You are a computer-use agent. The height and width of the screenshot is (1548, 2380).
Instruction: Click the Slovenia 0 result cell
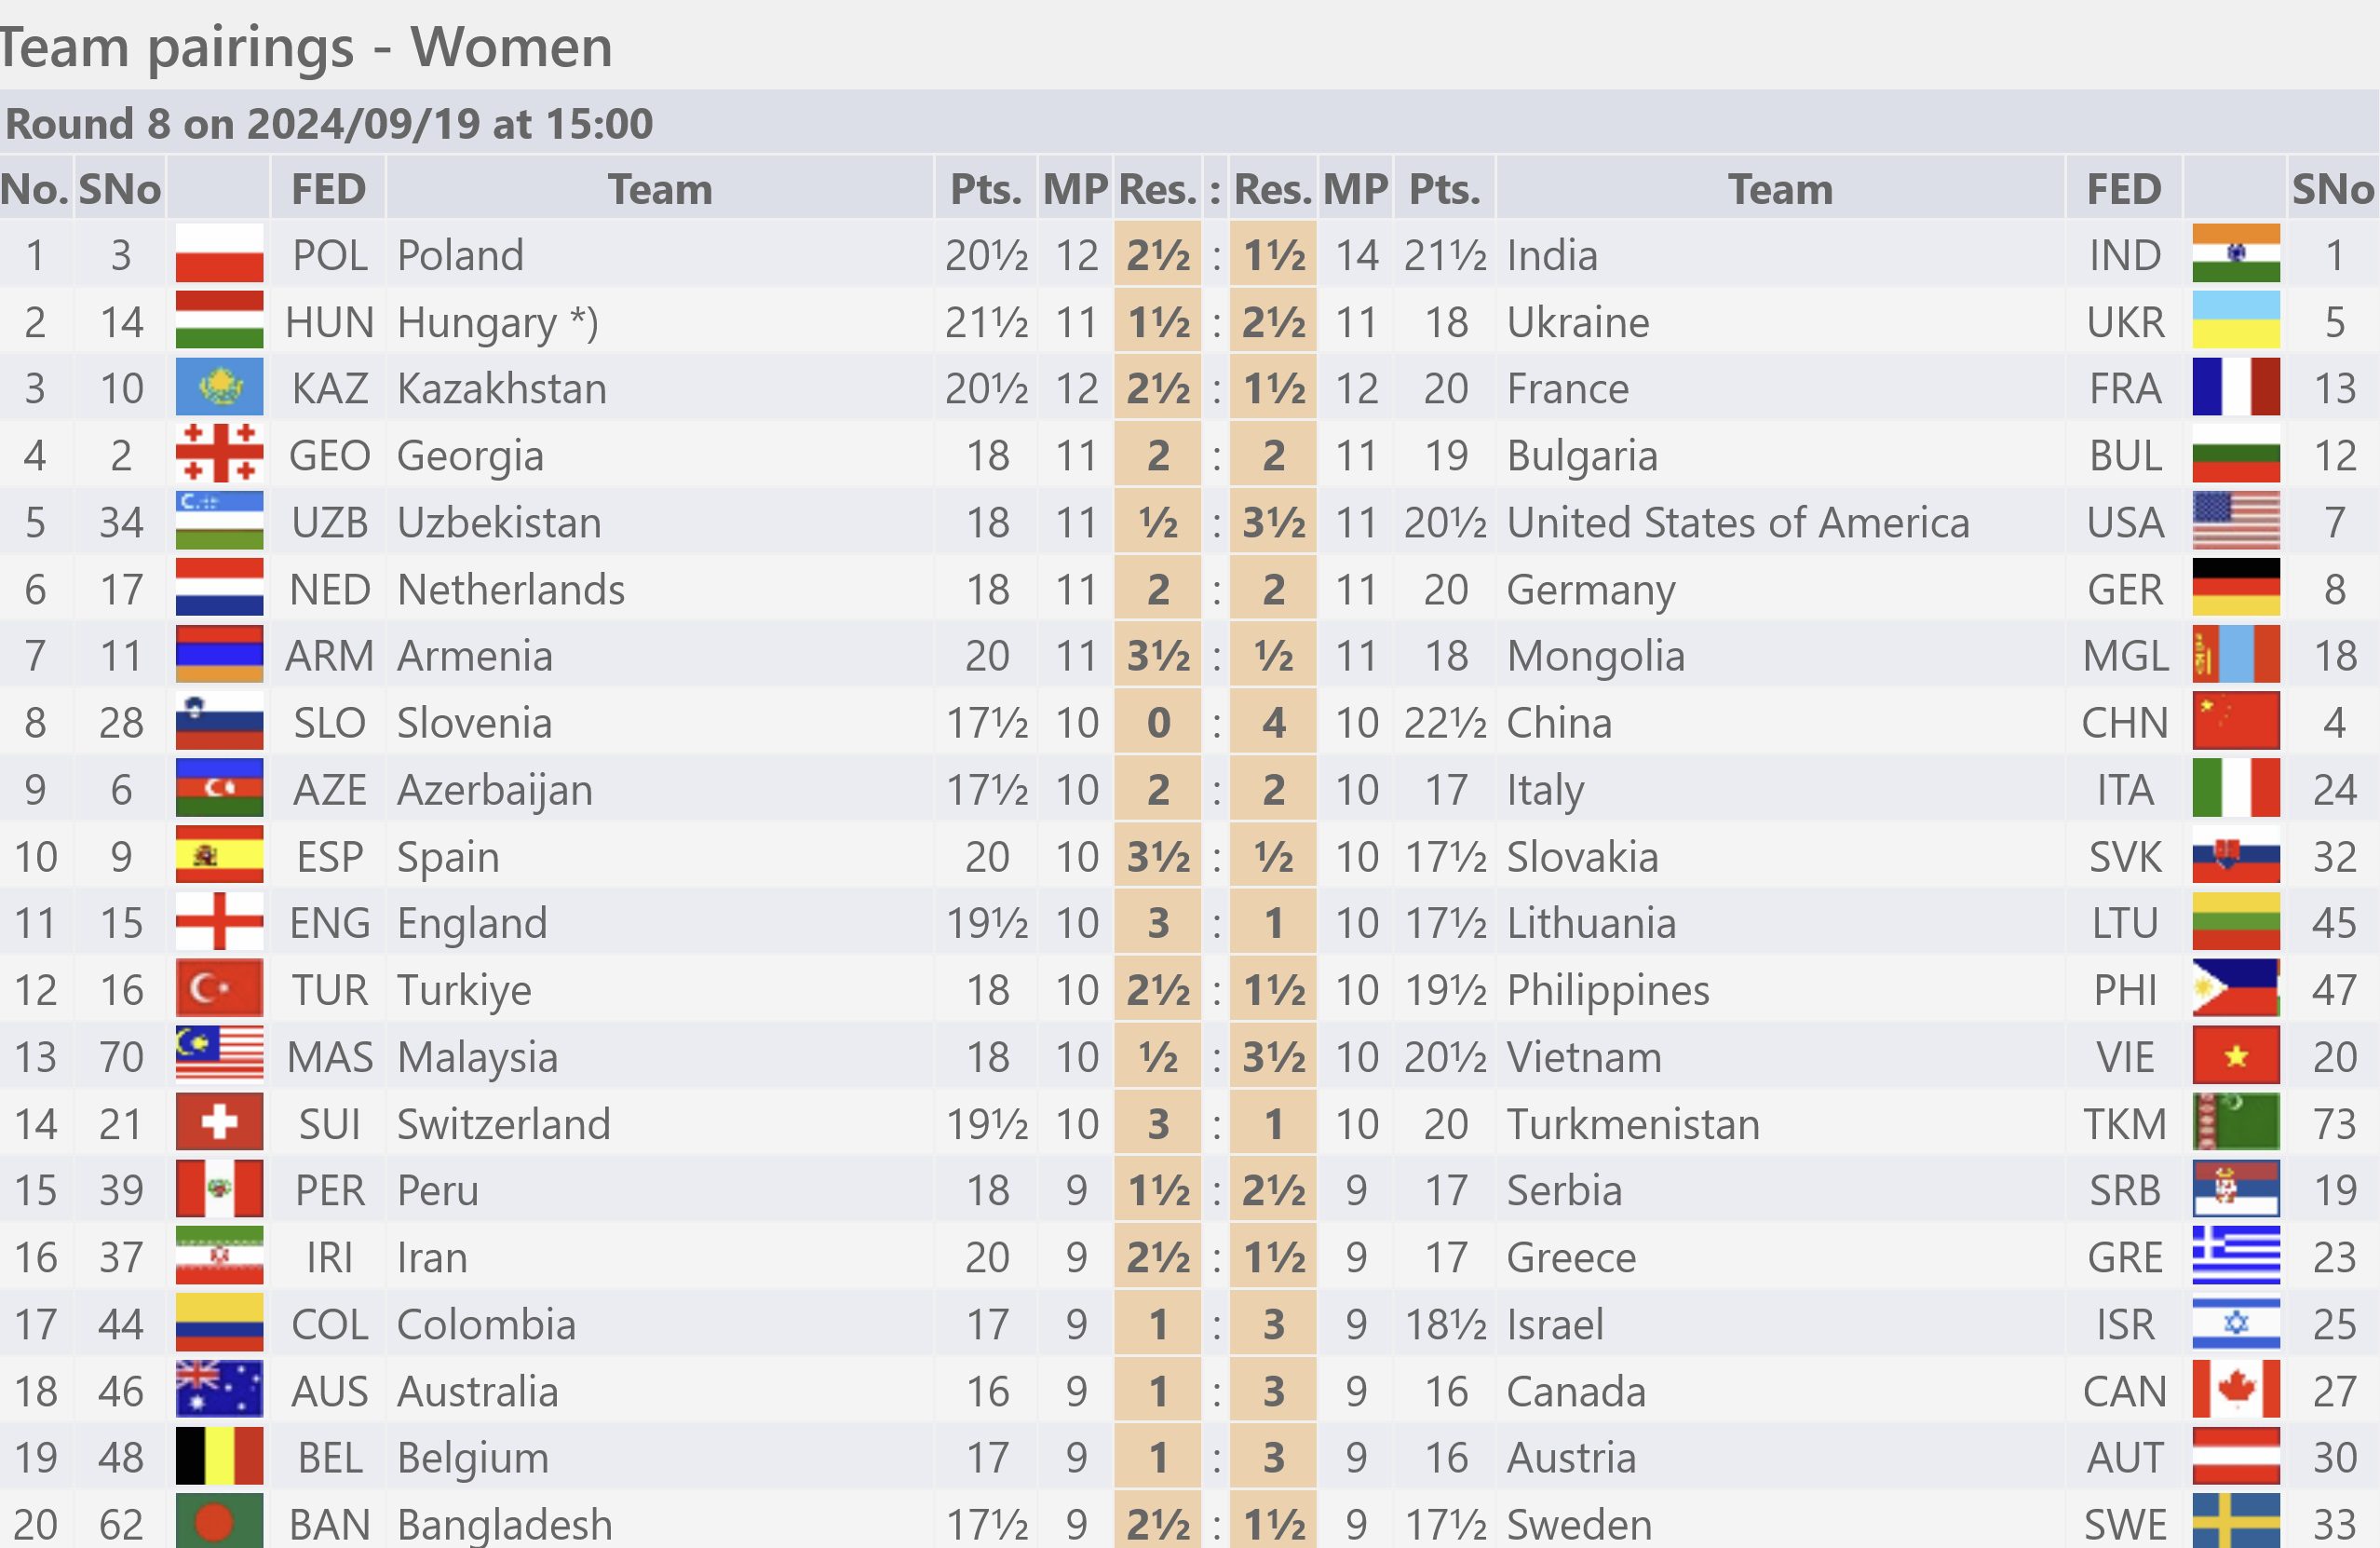[1158, 723]
